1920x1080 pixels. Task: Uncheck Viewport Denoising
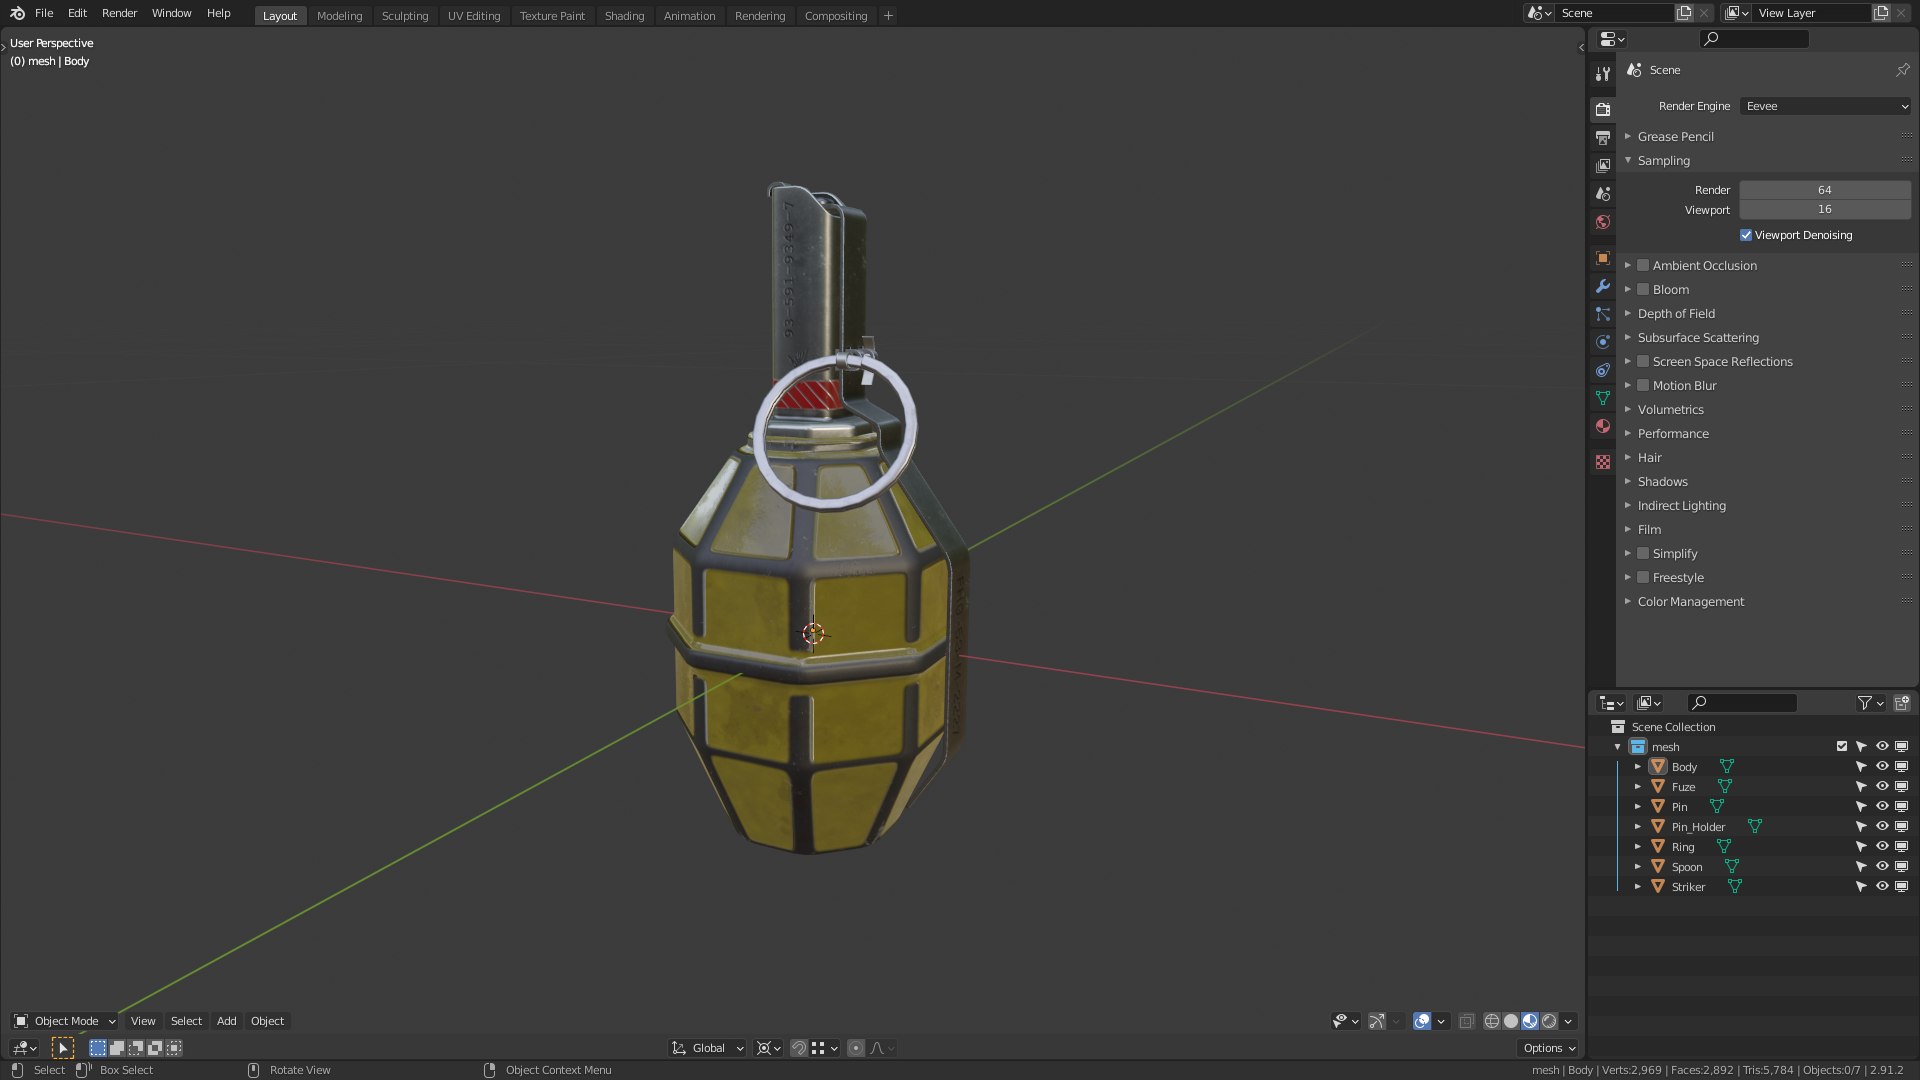pos(1746,235)
